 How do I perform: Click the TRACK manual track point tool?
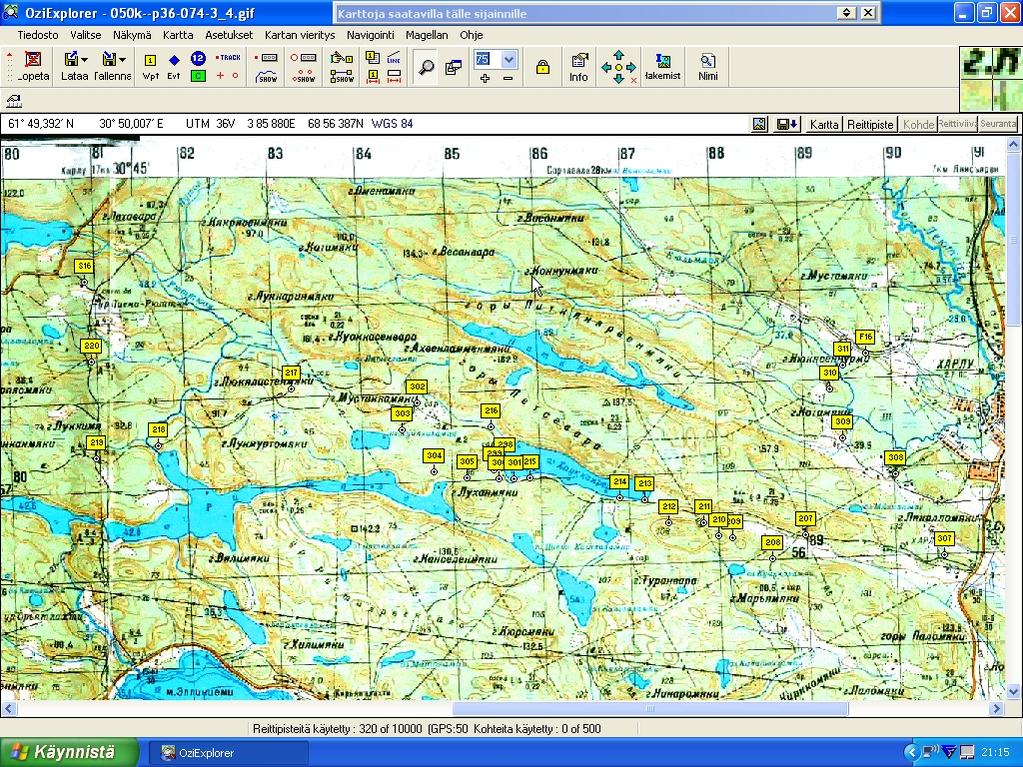coord(228,58)
